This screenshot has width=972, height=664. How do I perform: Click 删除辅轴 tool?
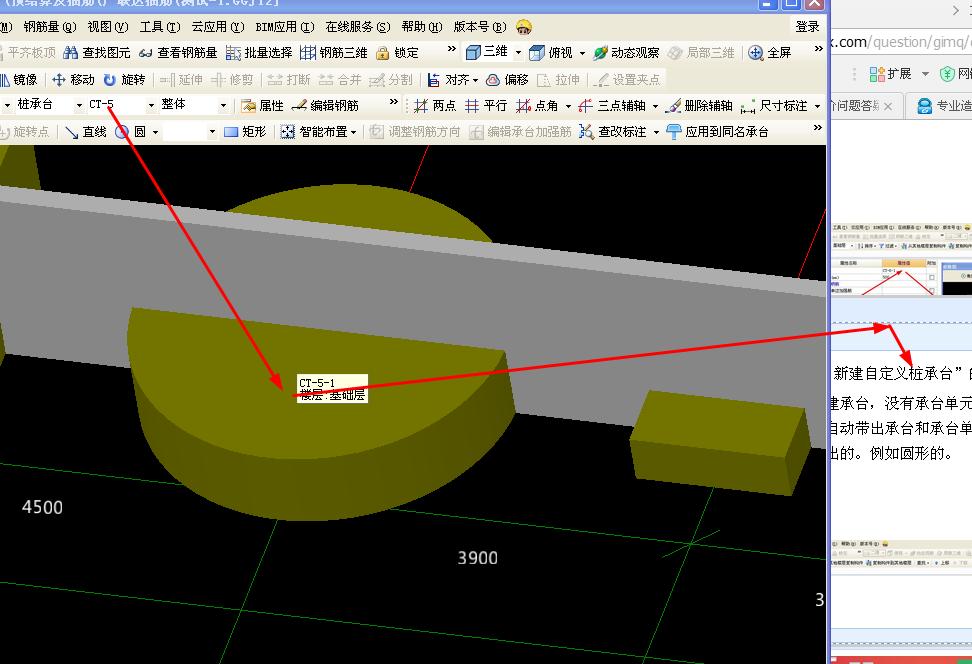point(699,106)
